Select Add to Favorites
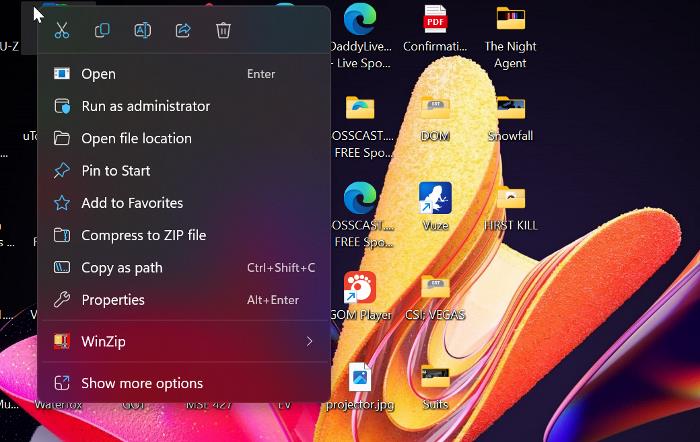Viewport: 700px width, 442px height. tap(132, 203)
